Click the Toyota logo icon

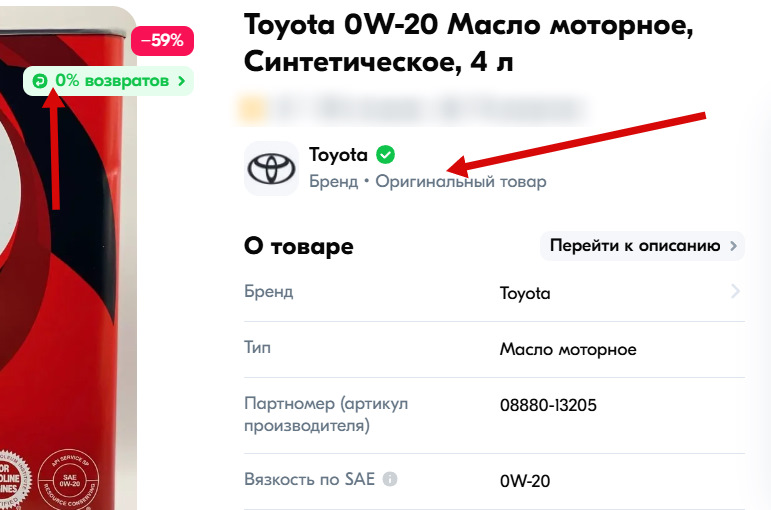click(272, 168)
